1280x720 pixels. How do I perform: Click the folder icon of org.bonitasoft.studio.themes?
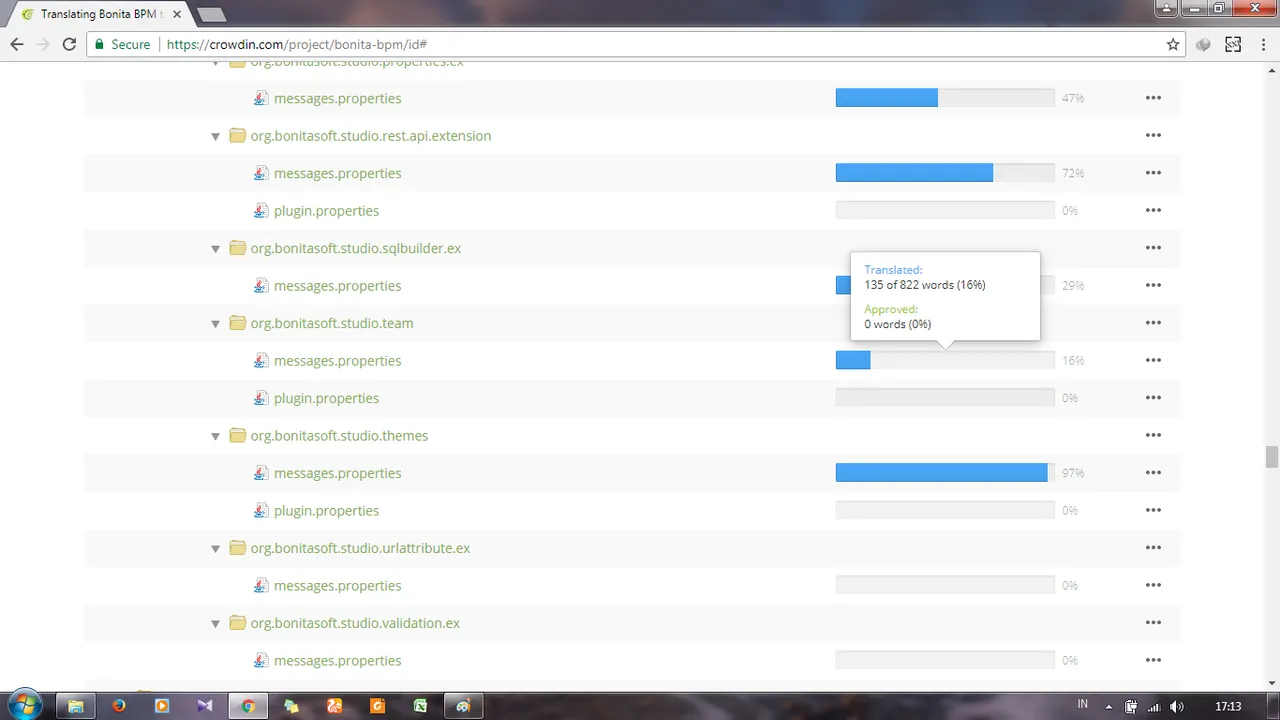(237, 435)
